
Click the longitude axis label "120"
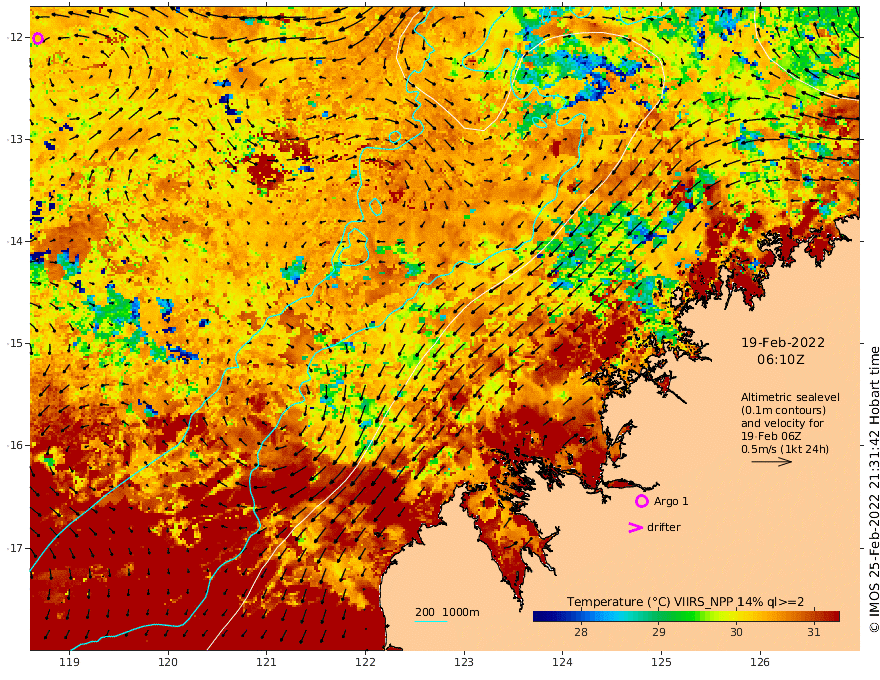168,663
